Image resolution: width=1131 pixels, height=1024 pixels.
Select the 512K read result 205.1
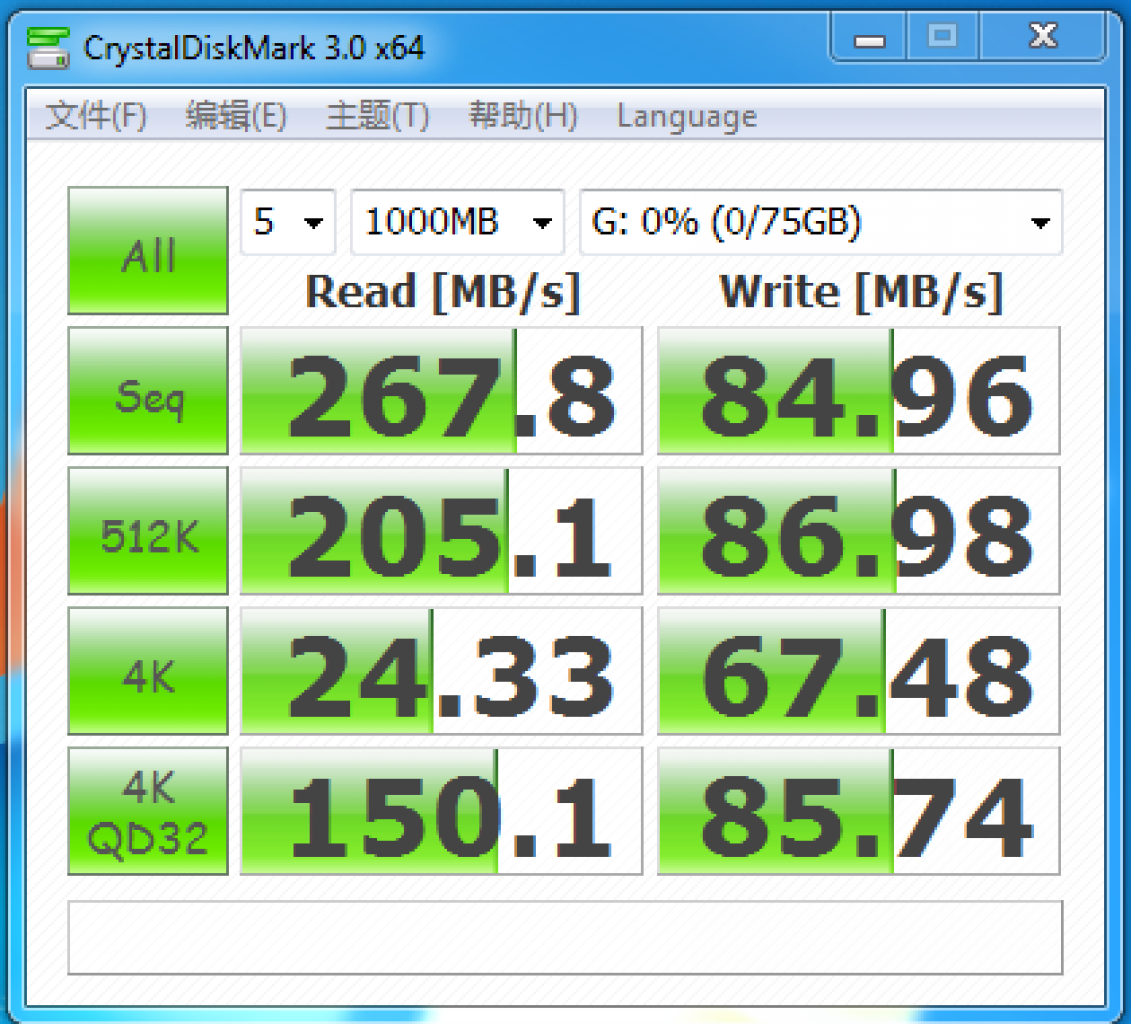coord(441,531)
